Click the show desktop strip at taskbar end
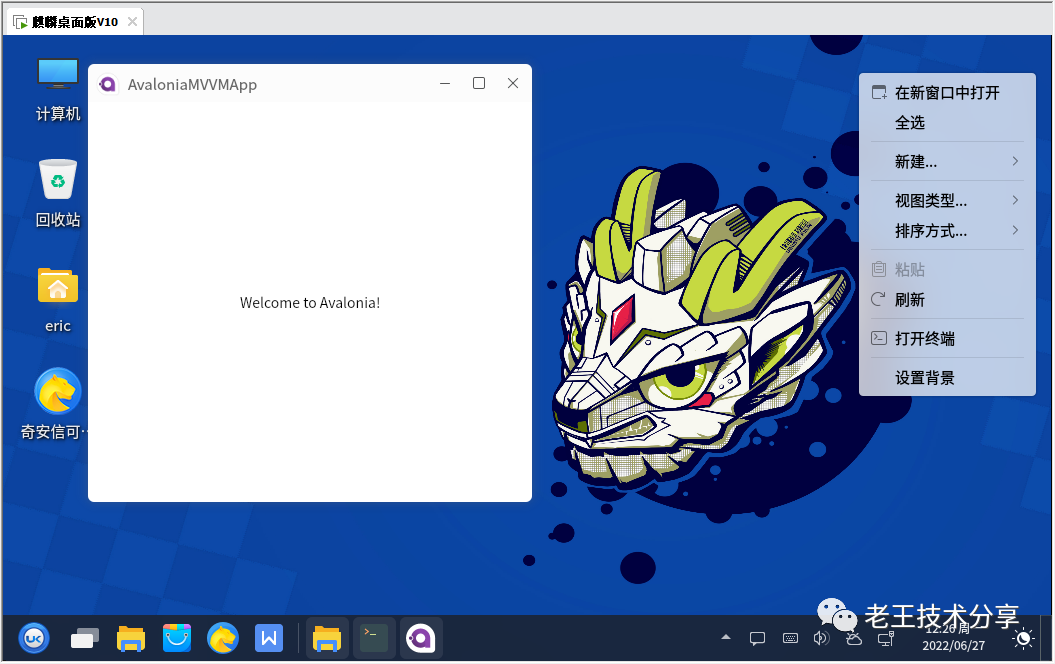The height and width of the screenshot is (664, 1055). 1047,638
